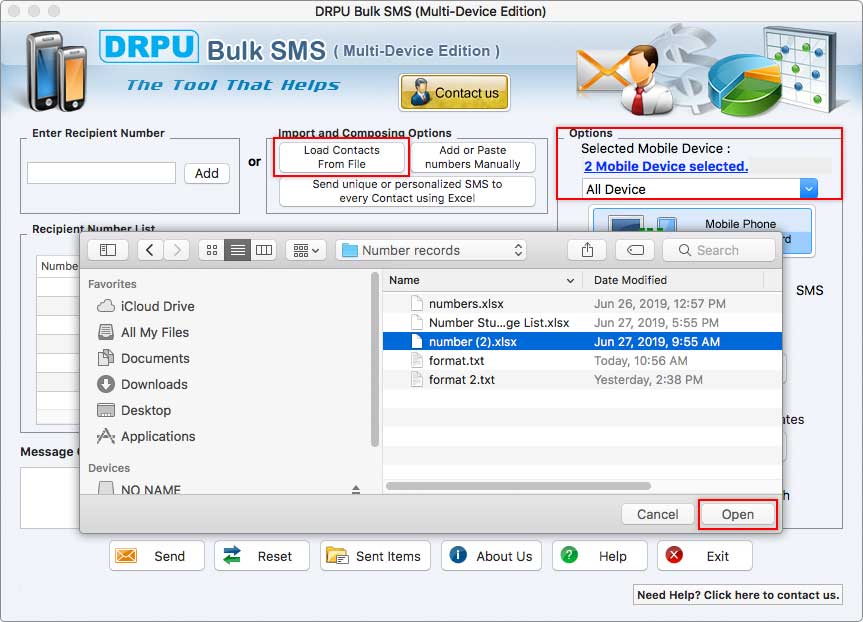
Task: Click the Add button
Action: pyautogui.click(x=207, y=173)
